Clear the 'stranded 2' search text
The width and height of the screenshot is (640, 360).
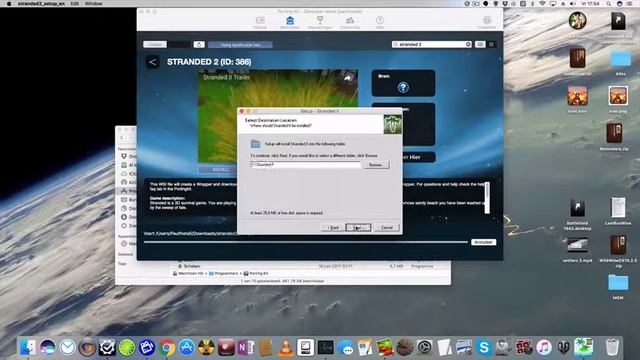pyautogui.click(x=468, y=44)
